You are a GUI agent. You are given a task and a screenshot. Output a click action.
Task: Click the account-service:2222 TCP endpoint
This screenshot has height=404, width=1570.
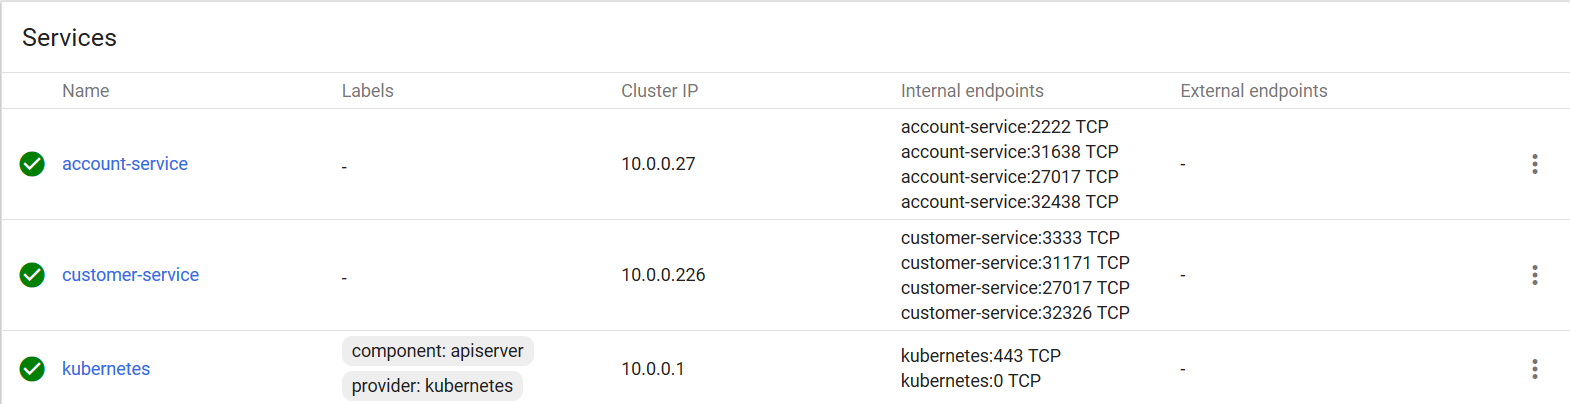(x=1004, y=127)
